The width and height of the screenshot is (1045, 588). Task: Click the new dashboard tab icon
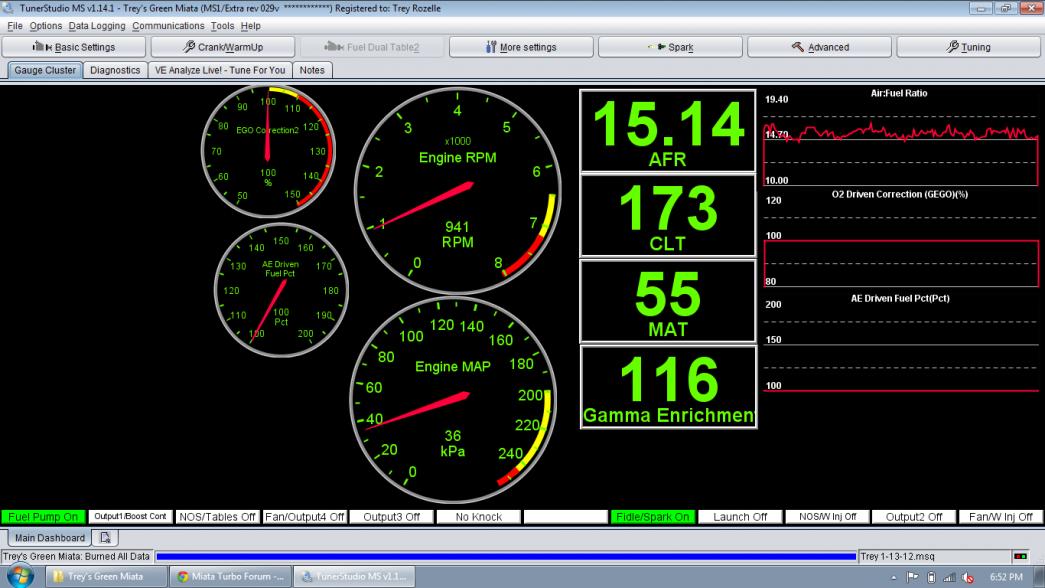click(x=104, y=538)
